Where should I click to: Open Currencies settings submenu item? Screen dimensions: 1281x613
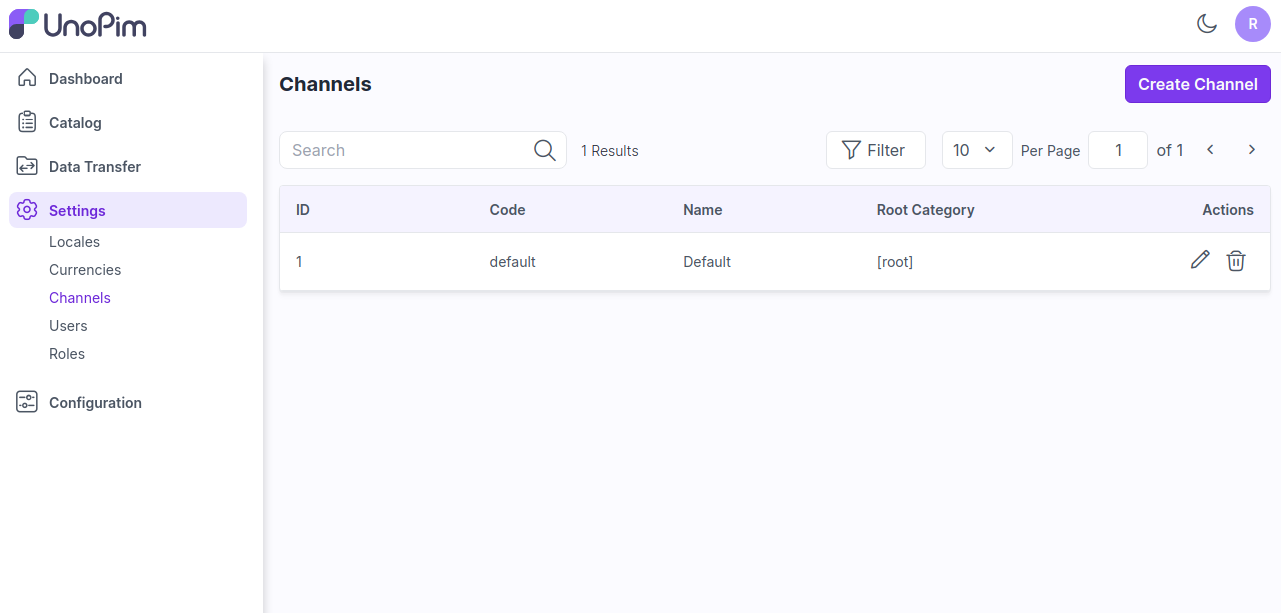85,270
